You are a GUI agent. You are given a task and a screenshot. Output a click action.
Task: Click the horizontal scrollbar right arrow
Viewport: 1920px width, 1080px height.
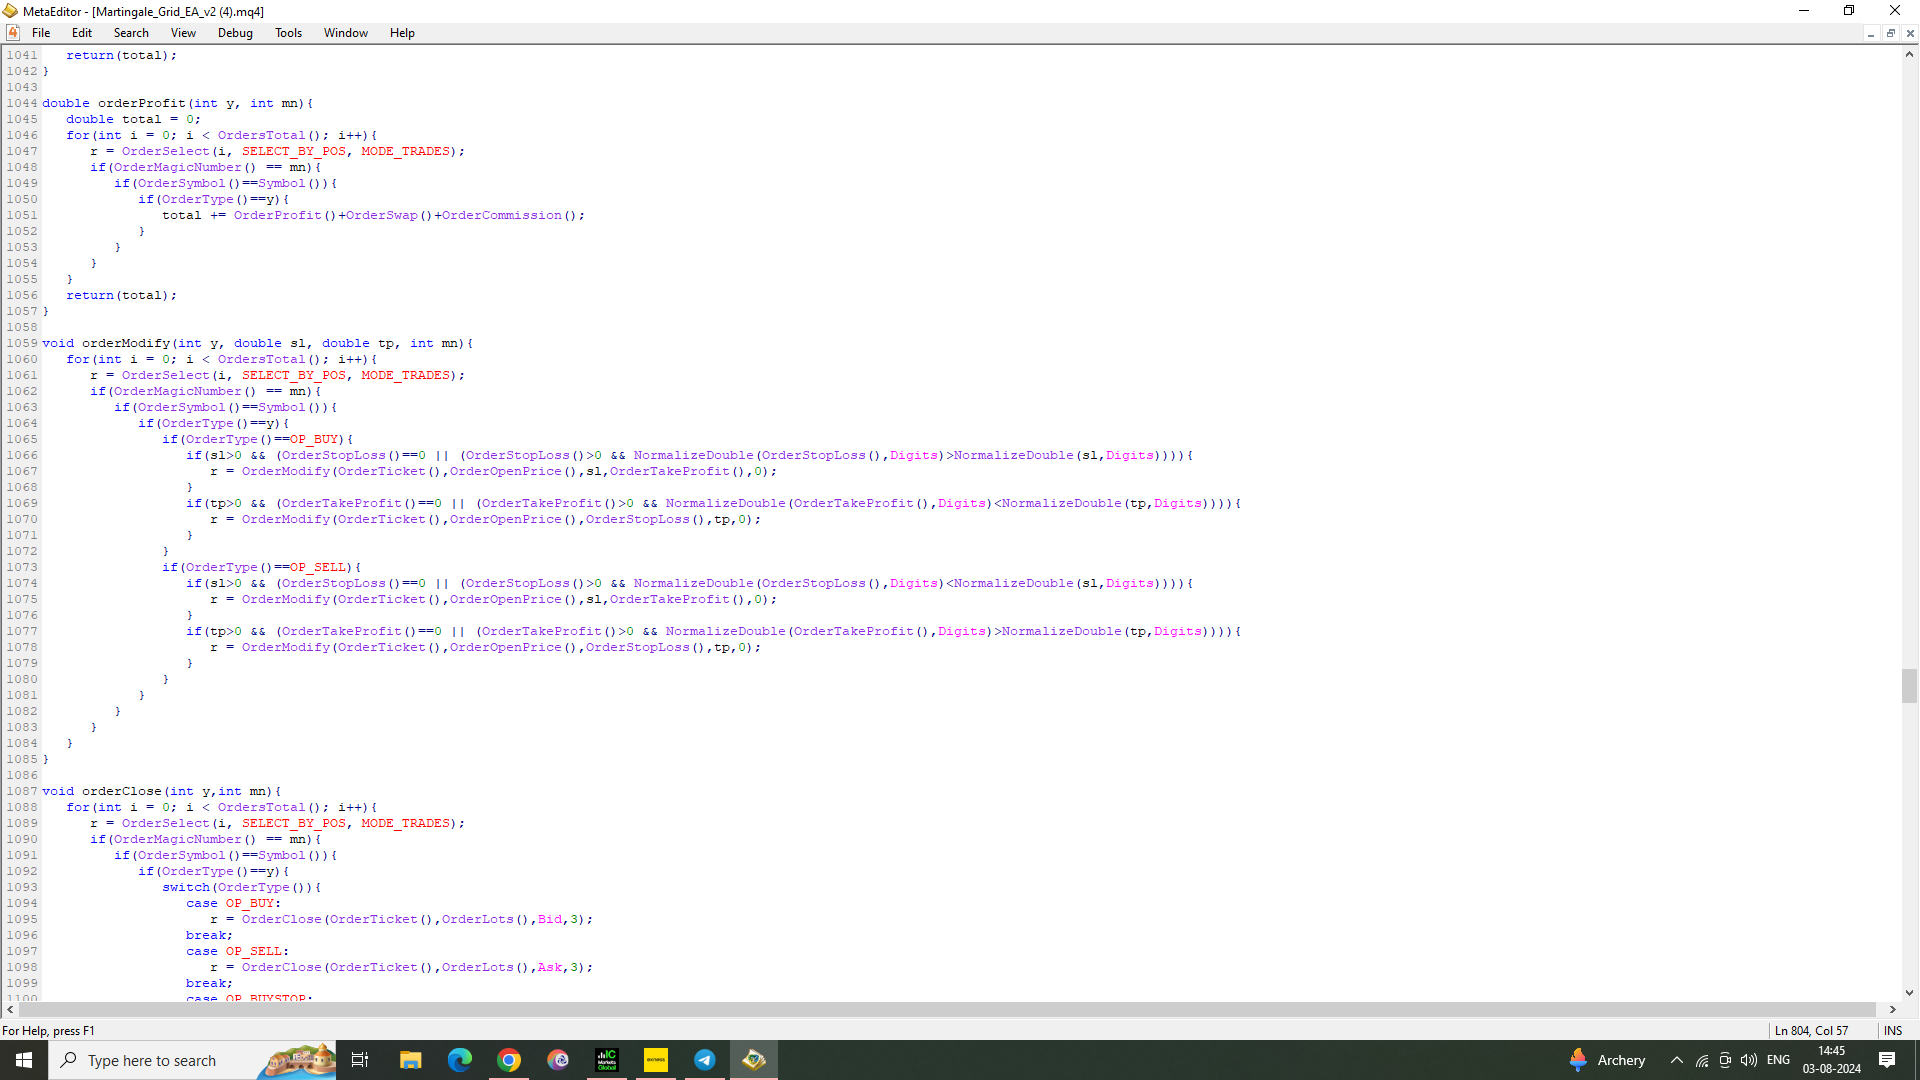pos(1892,1010)
